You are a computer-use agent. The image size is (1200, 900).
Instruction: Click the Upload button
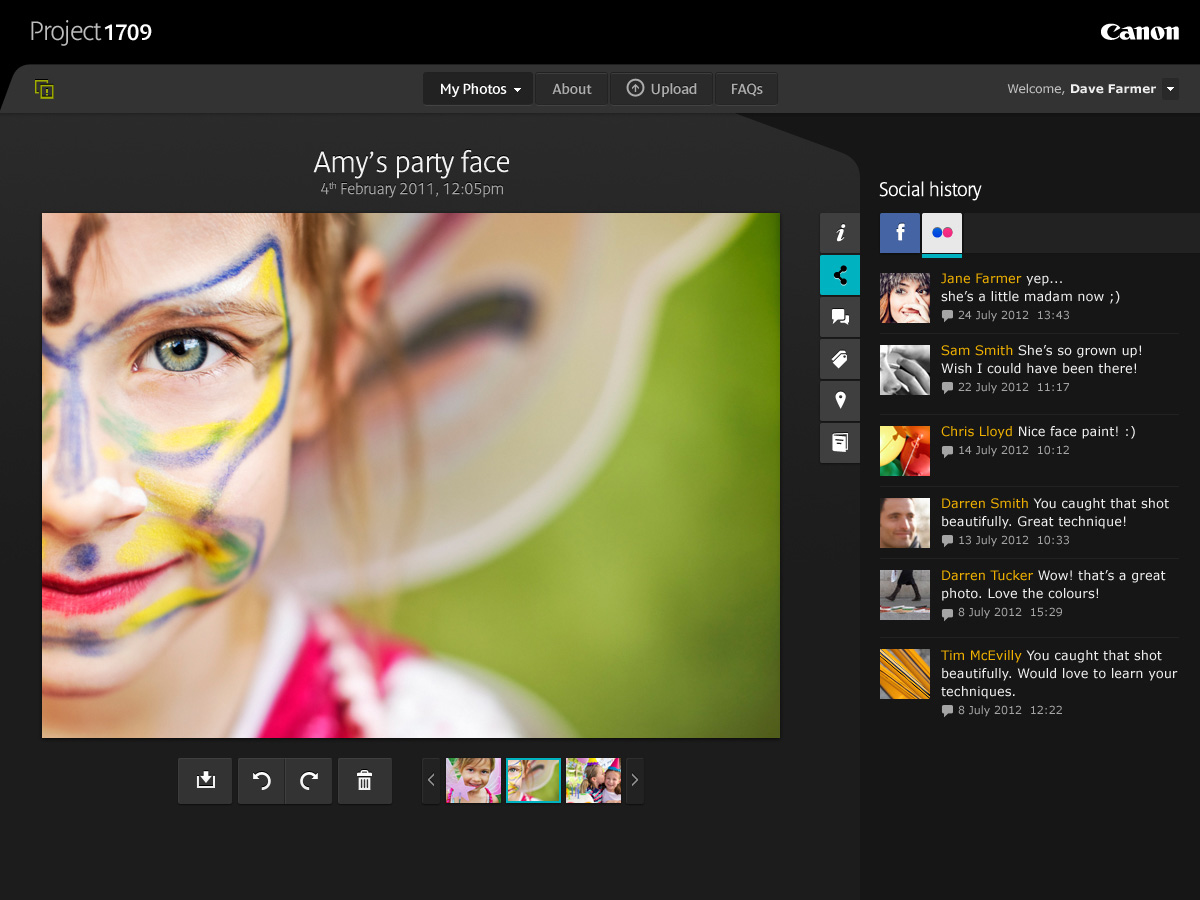[661, 89]
